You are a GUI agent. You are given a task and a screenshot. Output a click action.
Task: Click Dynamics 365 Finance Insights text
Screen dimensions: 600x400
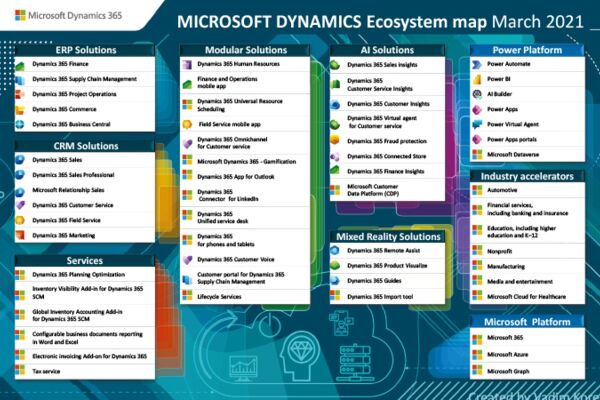click(385, 171)
